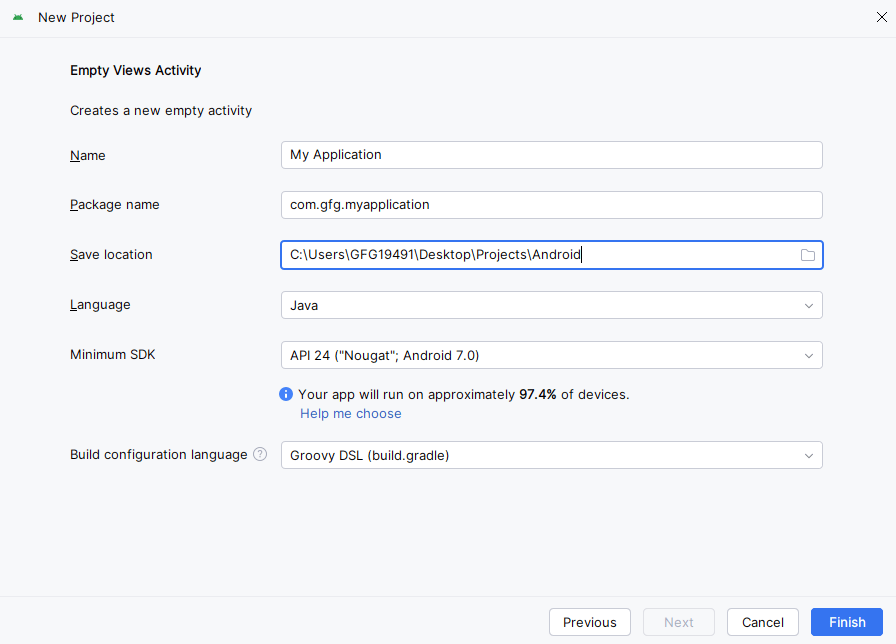Close the New Project dialog
896x644 pixels.
click(881, 17)
